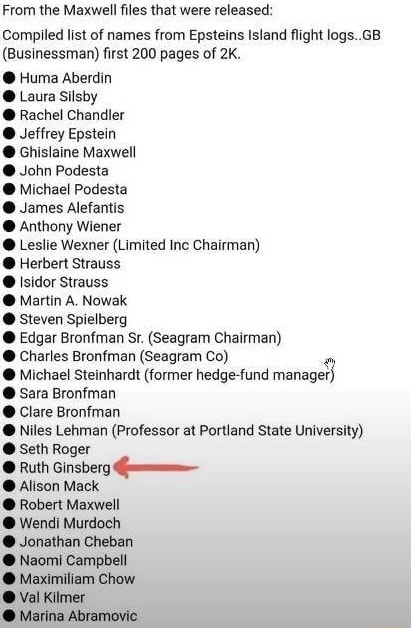Viewport: 411px width, 628px height.
Task: Click the bullet next to Marina Abramovic
Action: pyautogui.click(x=9, y=616)
